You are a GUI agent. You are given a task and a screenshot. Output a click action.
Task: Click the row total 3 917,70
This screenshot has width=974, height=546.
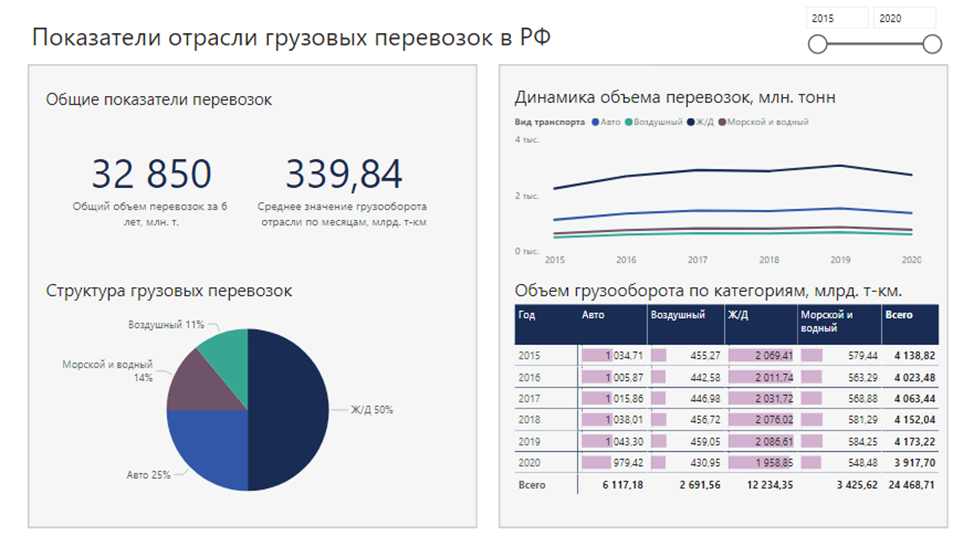(x=914, y=463)
